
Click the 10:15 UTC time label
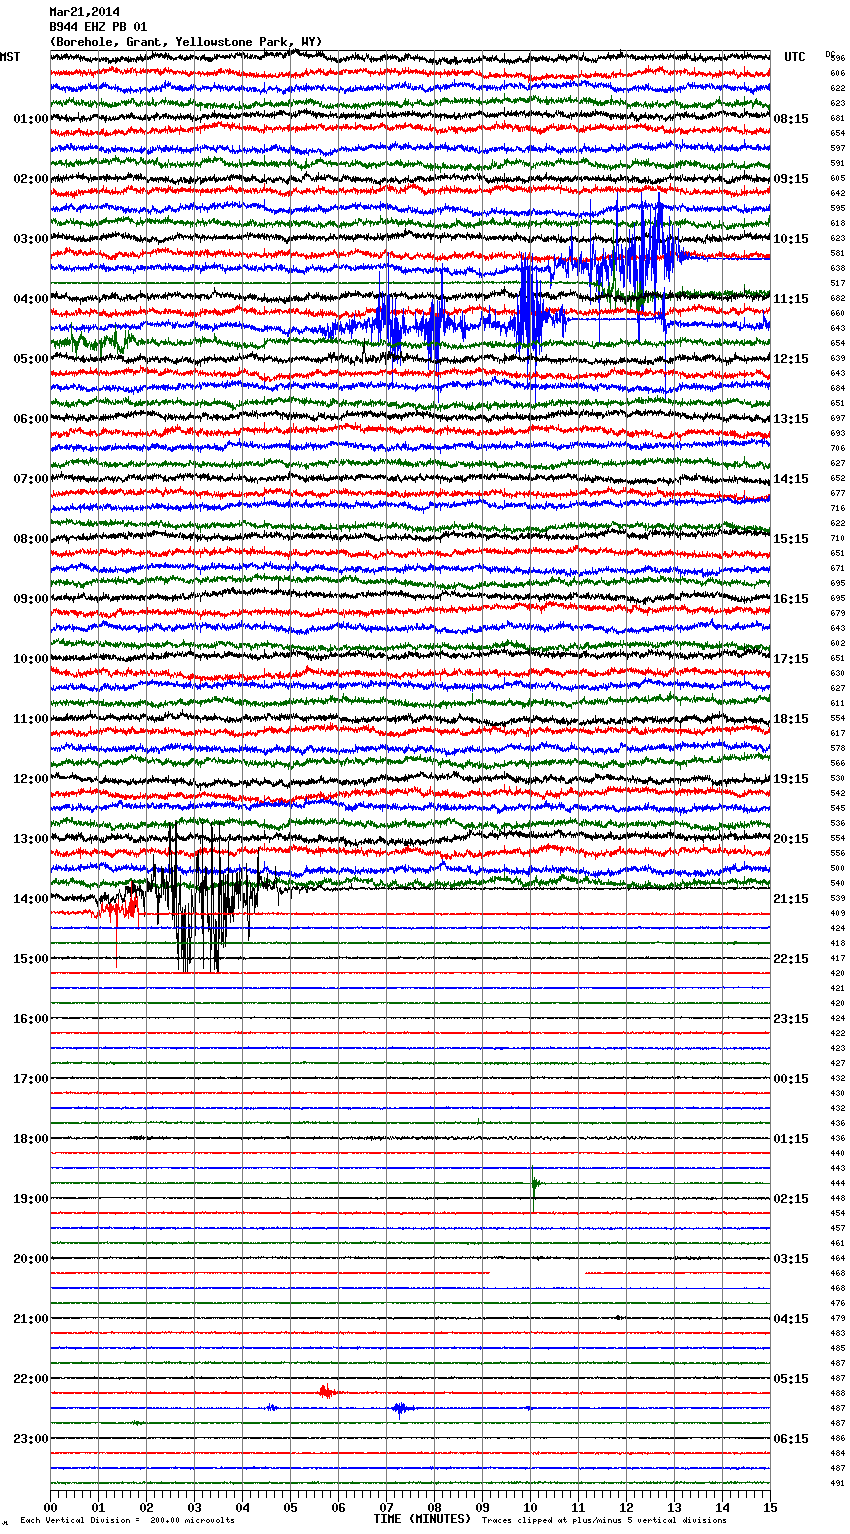[x=791, y=239]
